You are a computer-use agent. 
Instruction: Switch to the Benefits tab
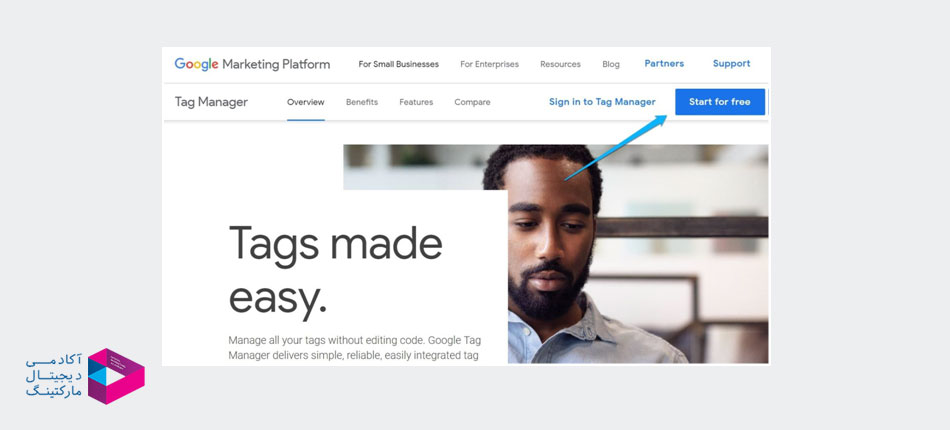click(x=362, y=102)
